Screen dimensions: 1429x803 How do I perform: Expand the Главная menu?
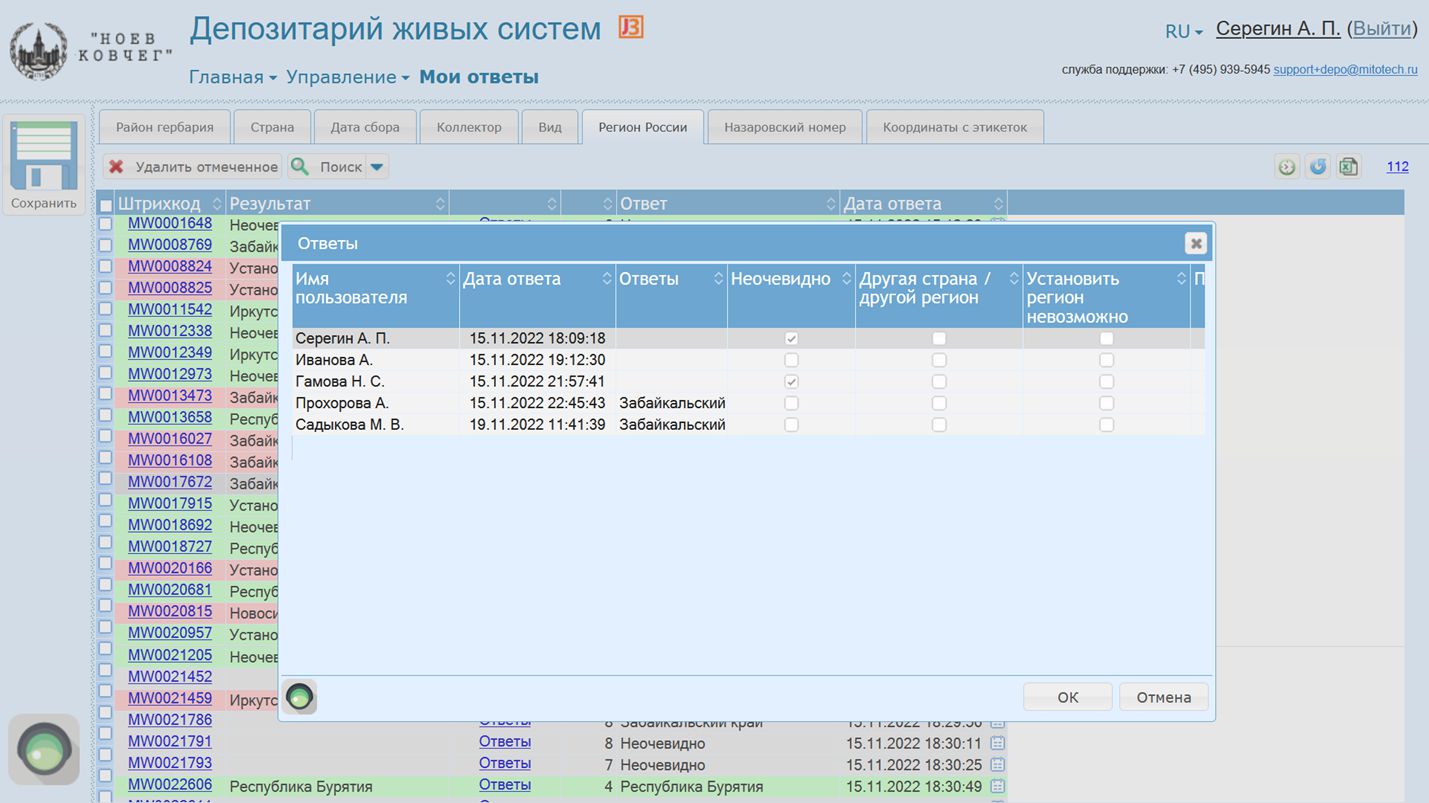(x=232, y=77)
